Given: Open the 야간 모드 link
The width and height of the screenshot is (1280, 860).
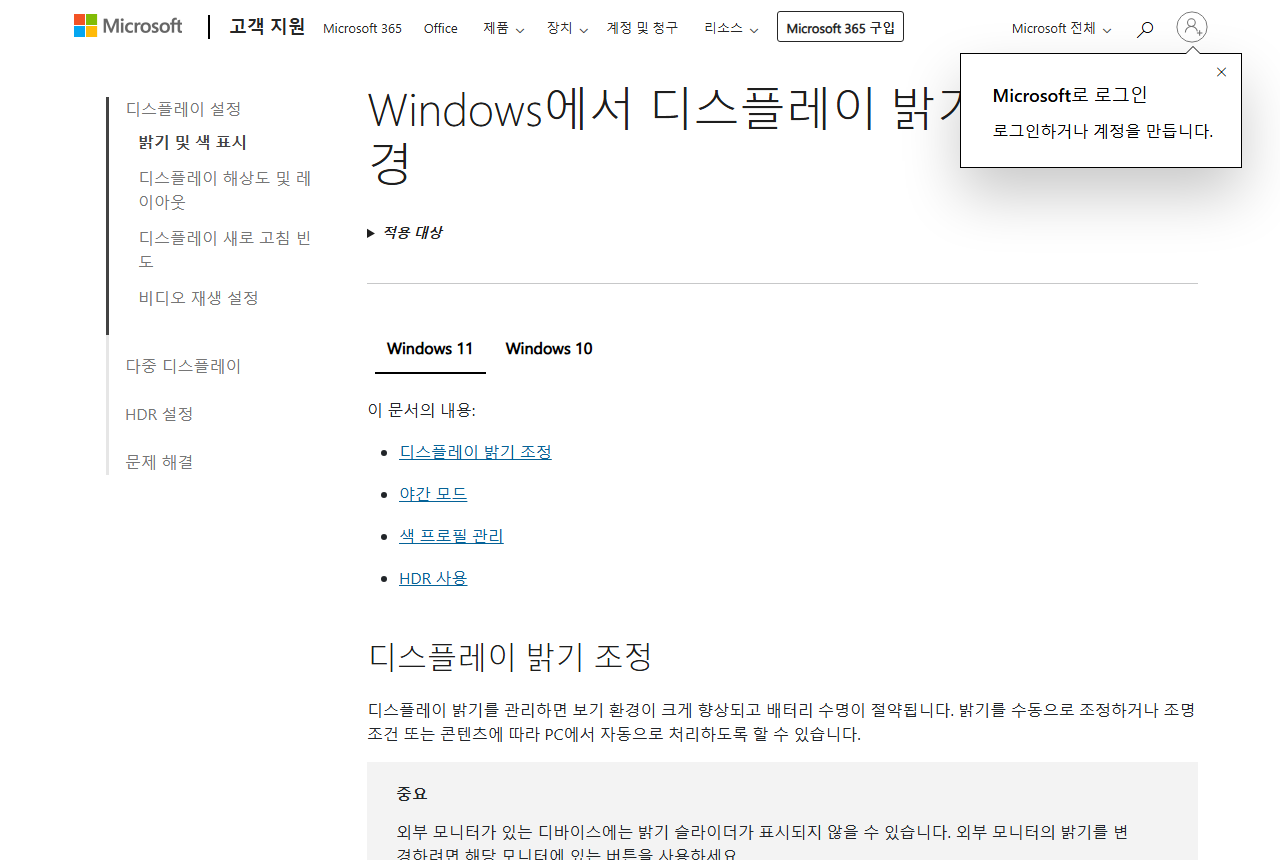Looking at the screenshot, I should coord(433,494).
